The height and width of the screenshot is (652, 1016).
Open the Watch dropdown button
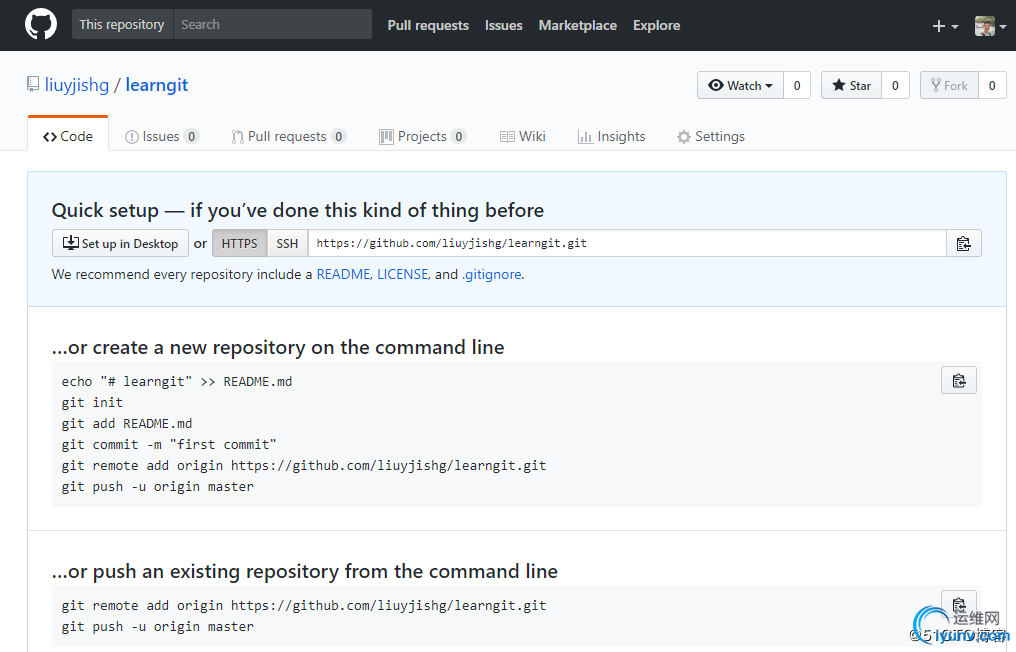point(740,86)
